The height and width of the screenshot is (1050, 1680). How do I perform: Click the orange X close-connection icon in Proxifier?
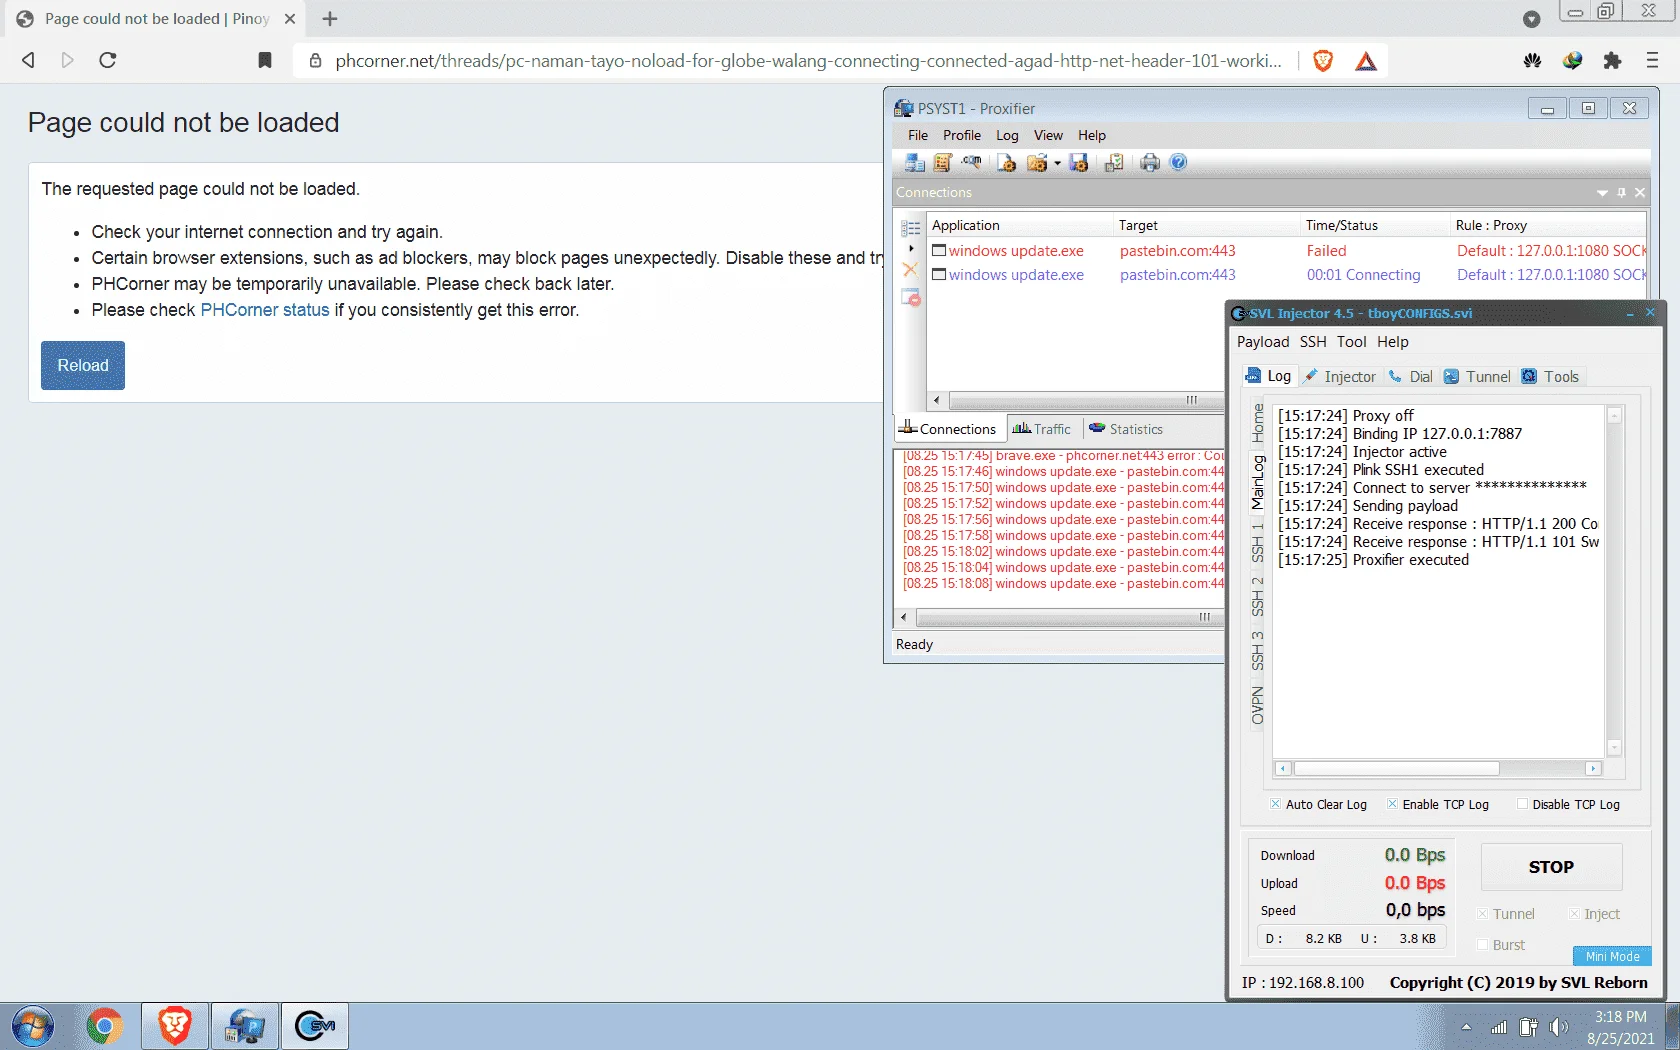click(x=910, y=270)
